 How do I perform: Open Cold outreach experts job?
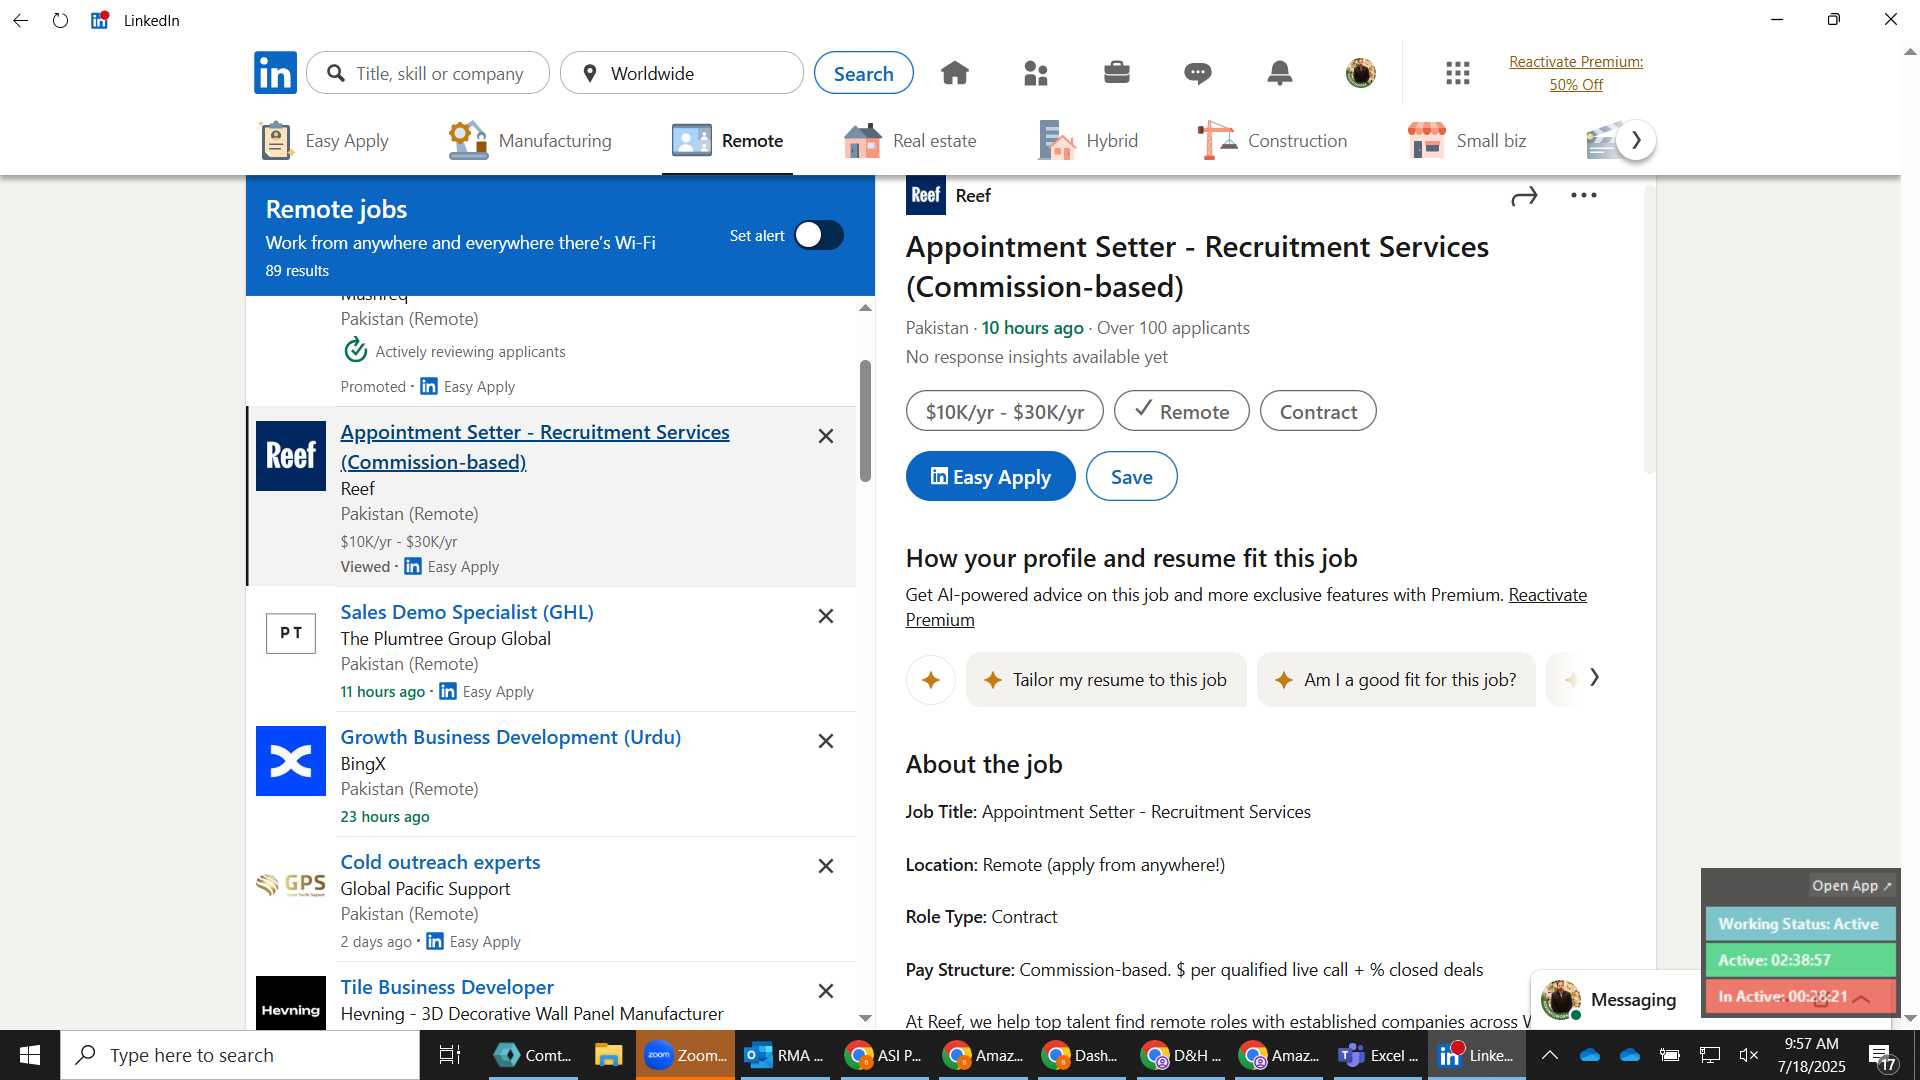(440, 862)
